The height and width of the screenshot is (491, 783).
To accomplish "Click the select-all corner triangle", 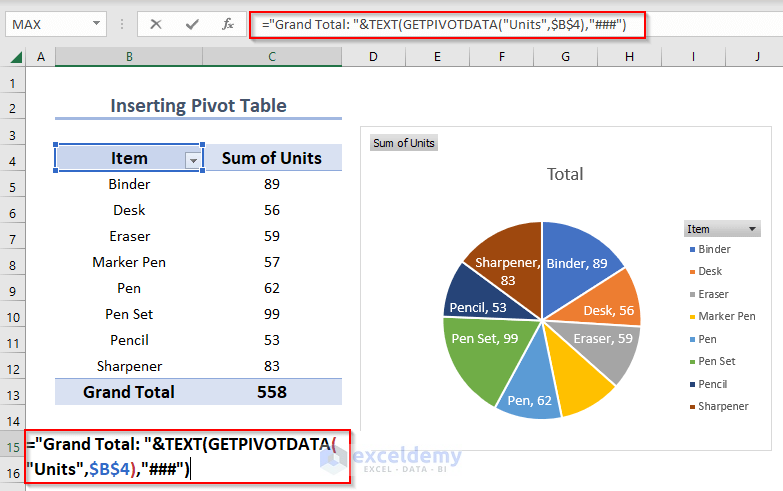I will (x=14, y=59).
